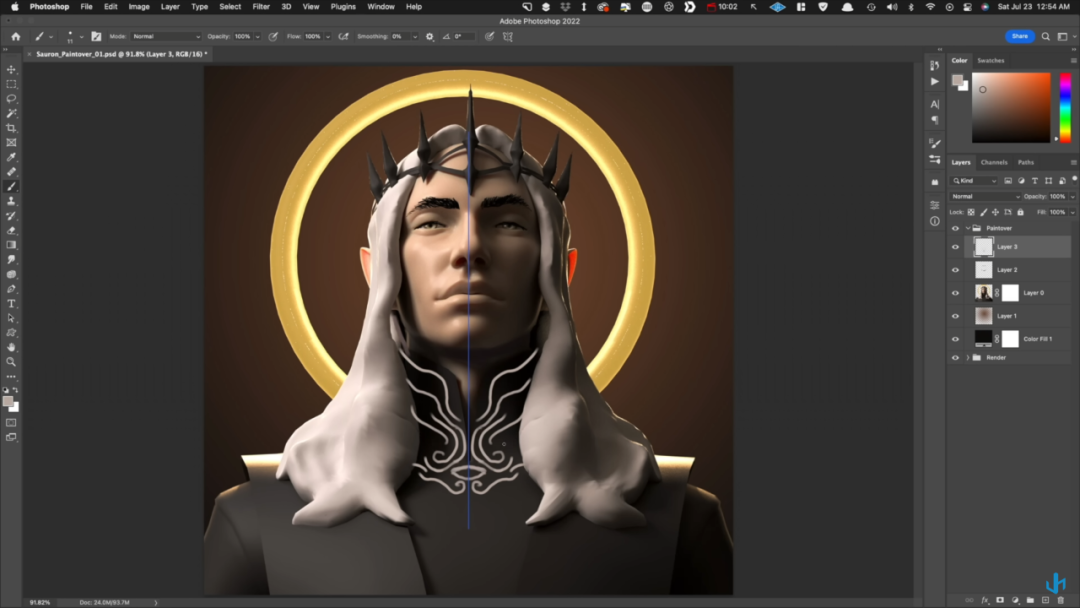Open the Properties panel icon
Viewport: 1080px width, 608px height.
pos(935,205)
